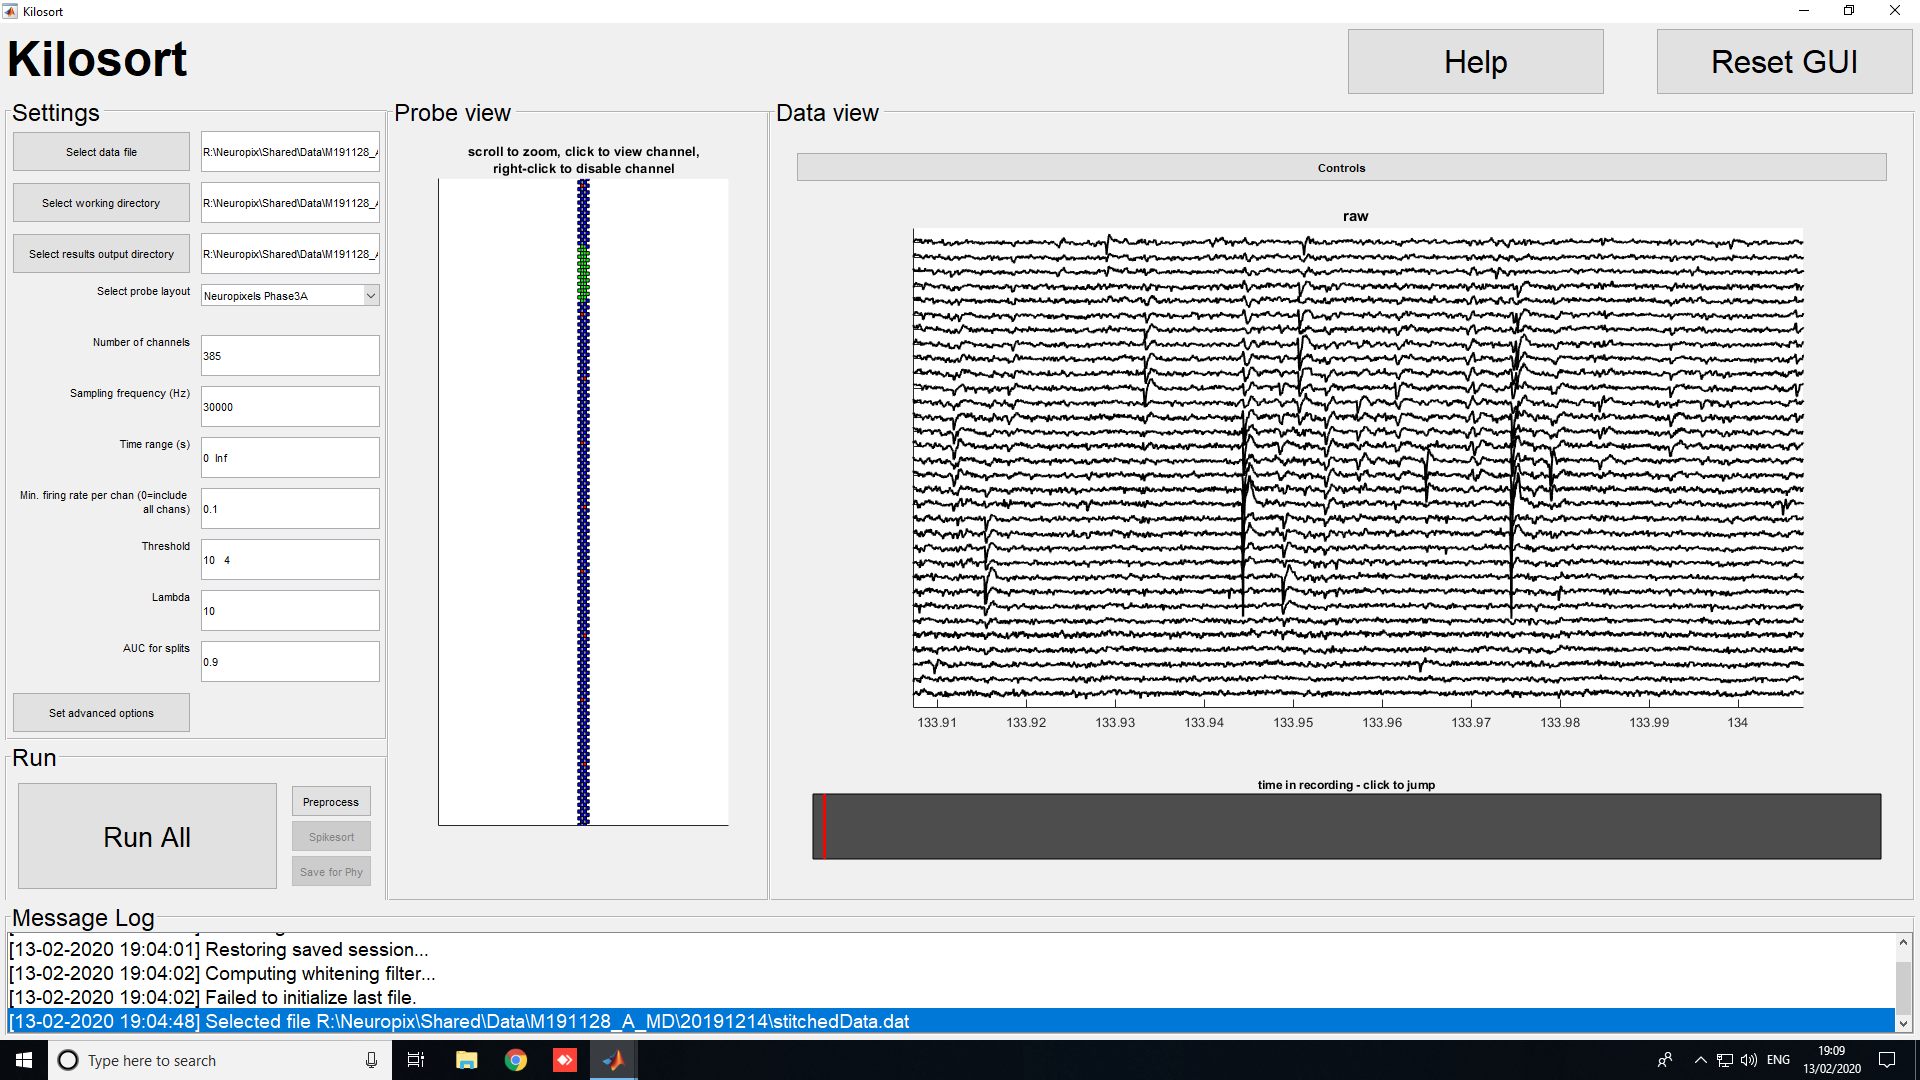Open the volume control in the system tray
Image resolution: width=1920 pixels, height=1080 pixels.
1749,1059
